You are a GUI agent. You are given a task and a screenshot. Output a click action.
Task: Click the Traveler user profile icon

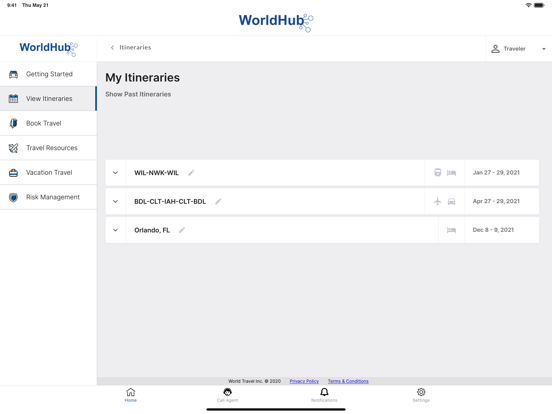point(495,49)
